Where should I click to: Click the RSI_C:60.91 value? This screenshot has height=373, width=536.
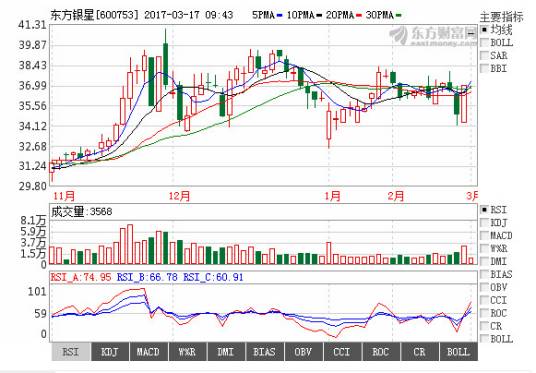[x=213, y=277]
